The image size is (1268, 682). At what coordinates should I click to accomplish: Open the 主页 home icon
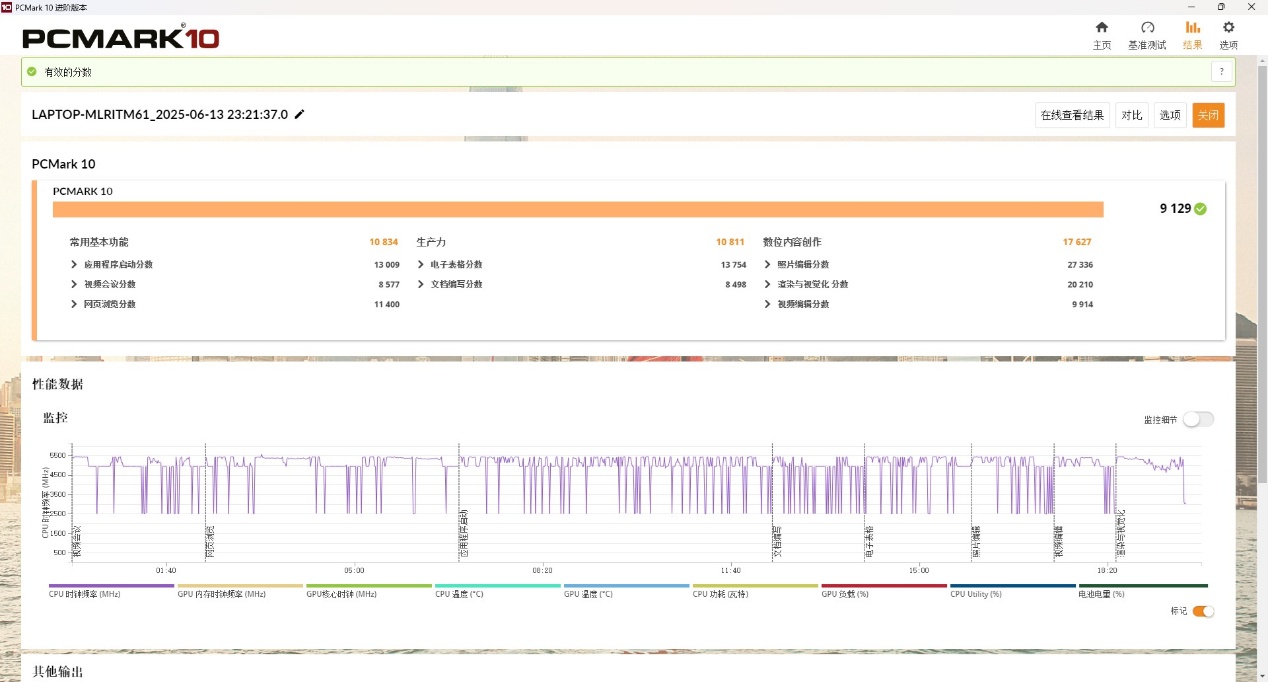(1102, 27)
